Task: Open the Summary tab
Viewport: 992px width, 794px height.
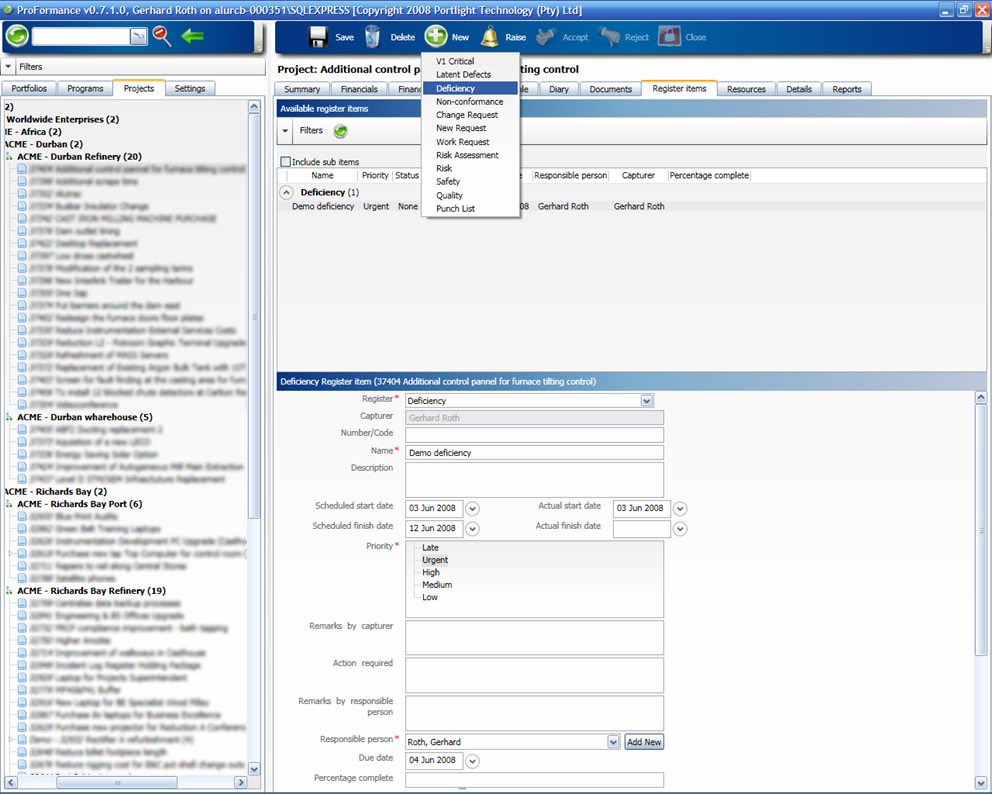Action: click(x=302, y=89)
